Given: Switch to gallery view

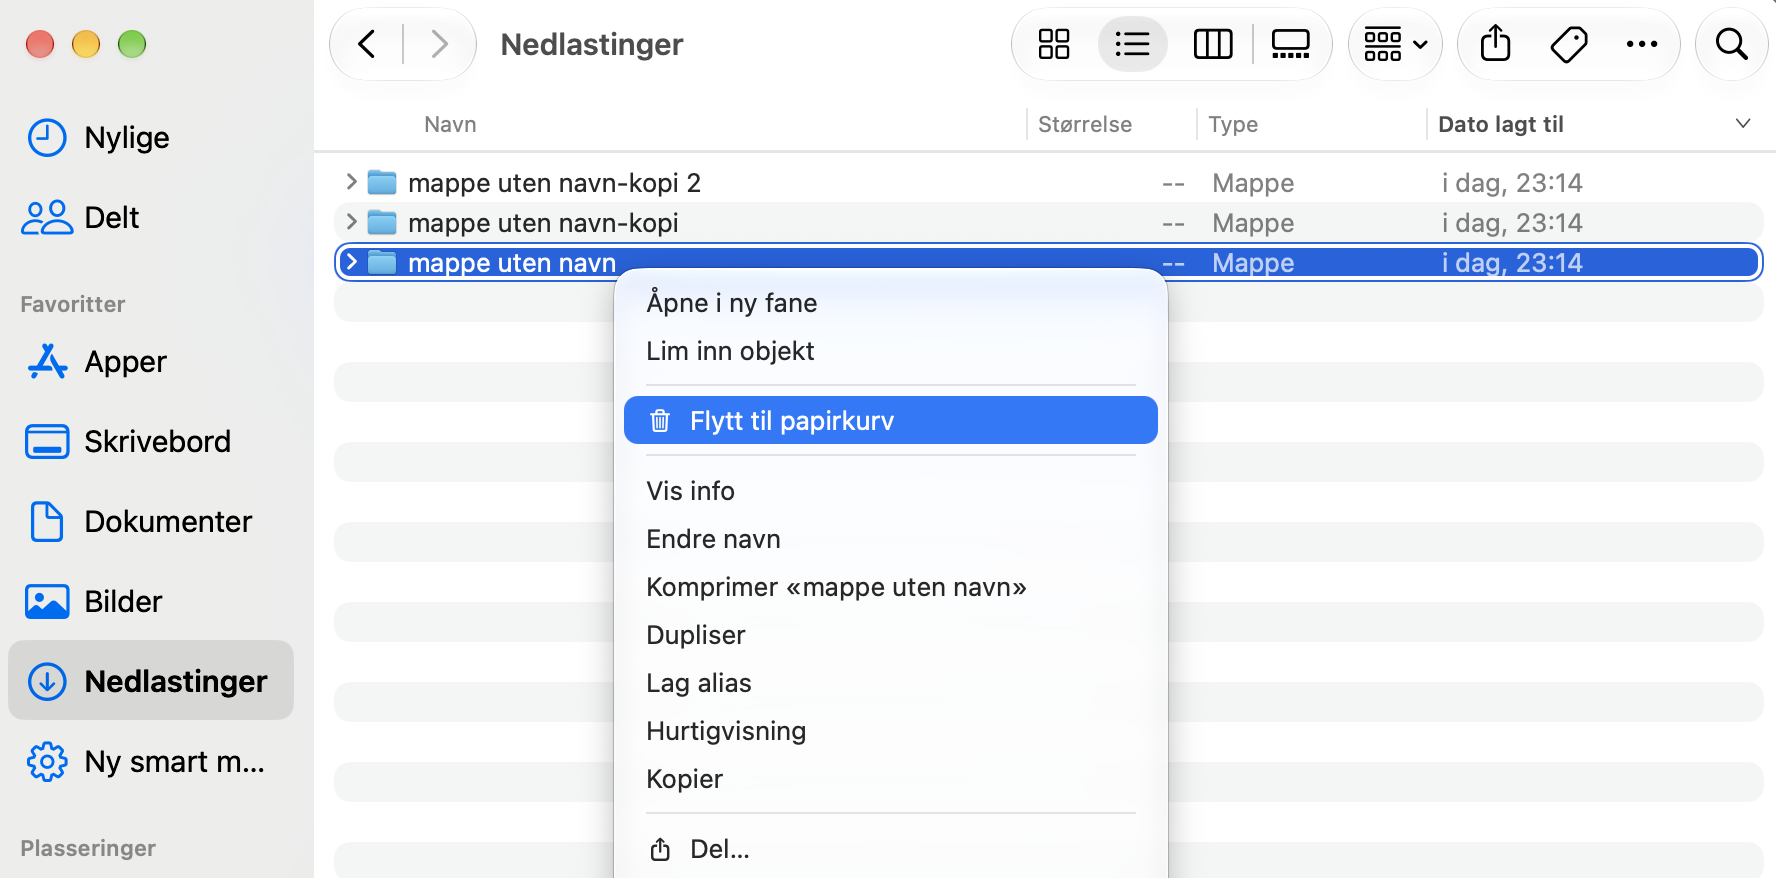Looking at the screenshot, I should pos(1290,44).
